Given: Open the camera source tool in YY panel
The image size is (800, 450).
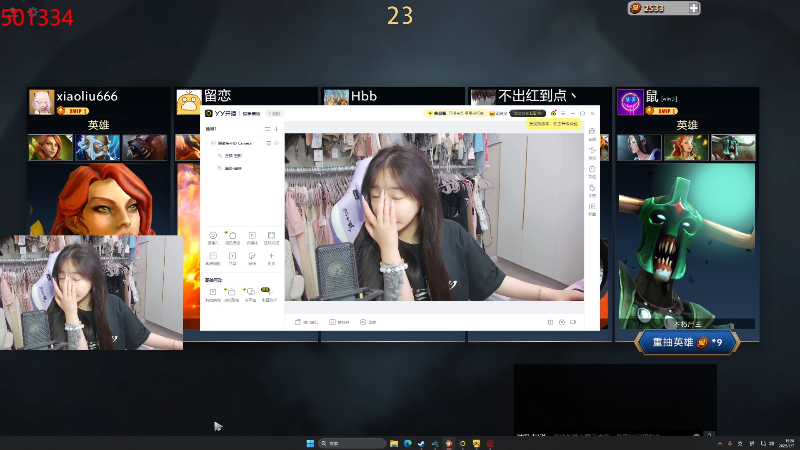Looking at the screenshot, I should tap(213, 237).
